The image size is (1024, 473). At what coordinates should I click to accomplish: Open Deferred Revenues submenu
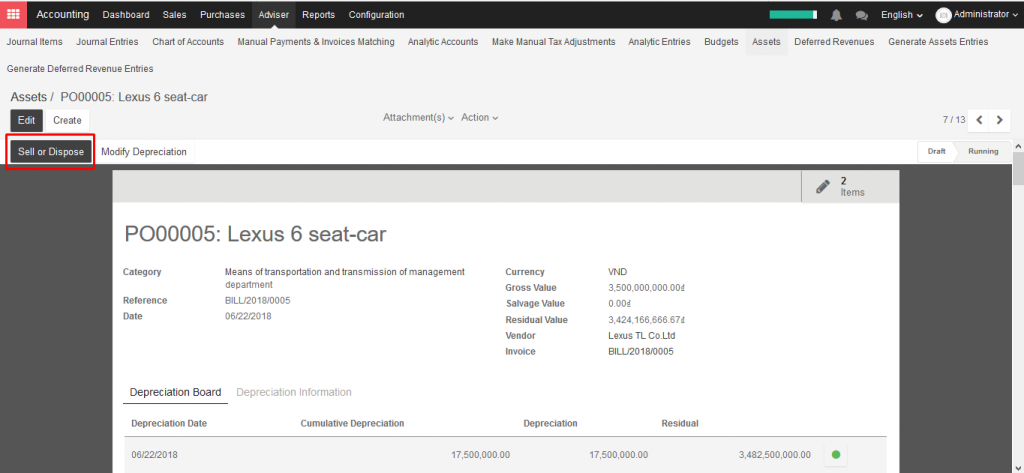[834, 42]
